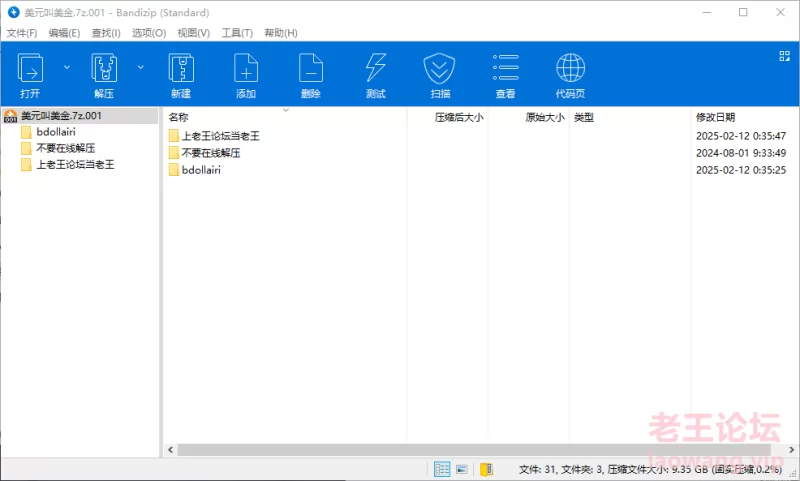
Task: Click horizontal scrollbar left arrow
Action: tap(171, 450)
